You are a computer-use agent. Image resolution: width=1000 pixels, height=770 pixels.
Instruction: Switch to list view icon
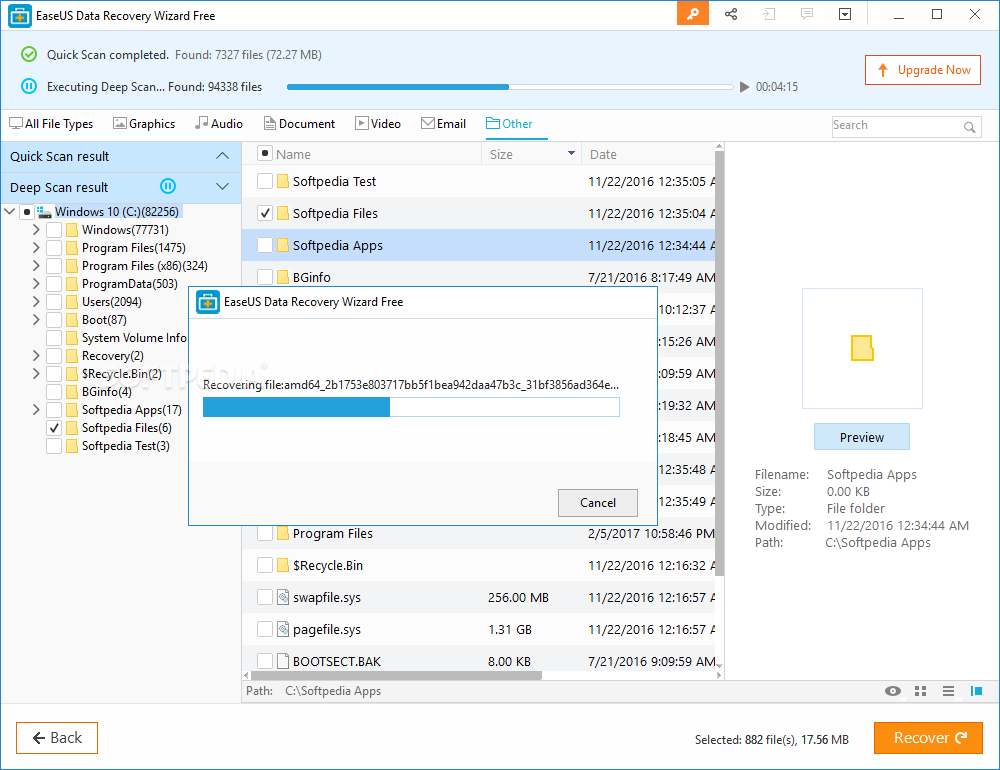tap(948, 691)
